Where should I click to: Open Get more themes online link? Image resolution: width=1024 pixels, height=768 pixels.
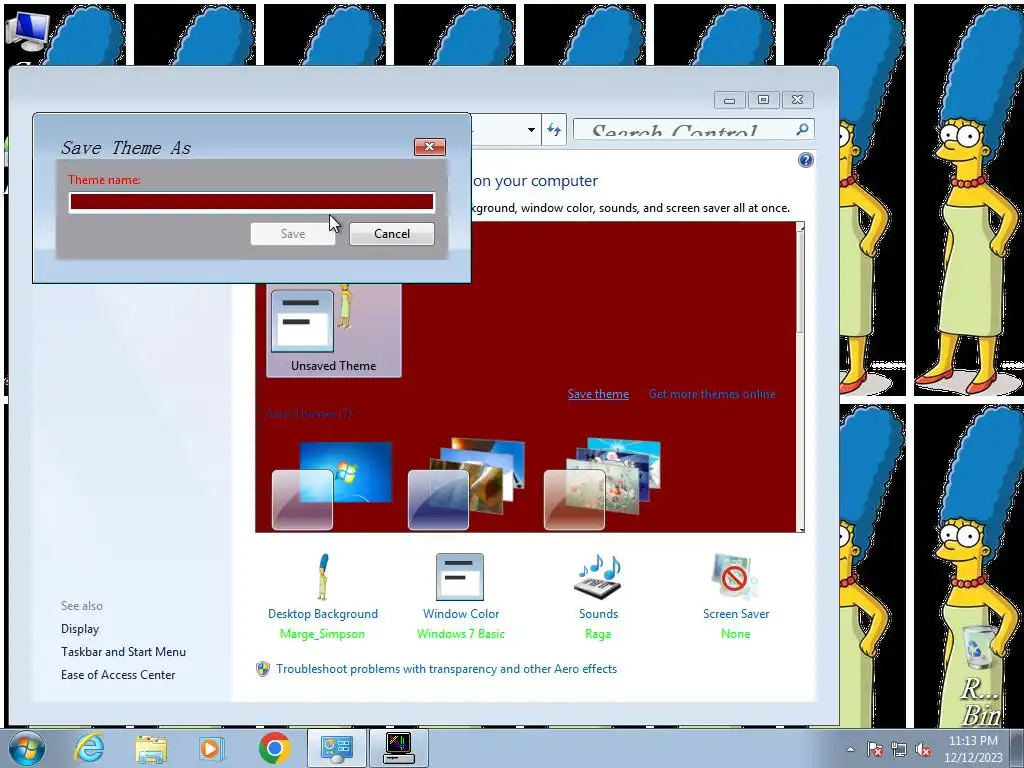(712, 394)
